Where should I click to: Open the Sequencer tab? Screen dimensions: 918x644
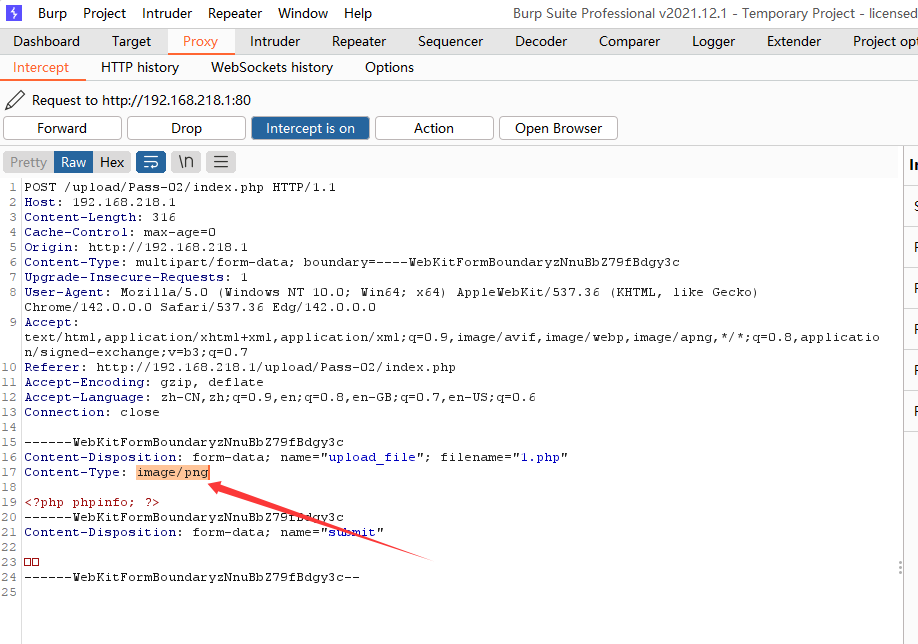point(450,42)
